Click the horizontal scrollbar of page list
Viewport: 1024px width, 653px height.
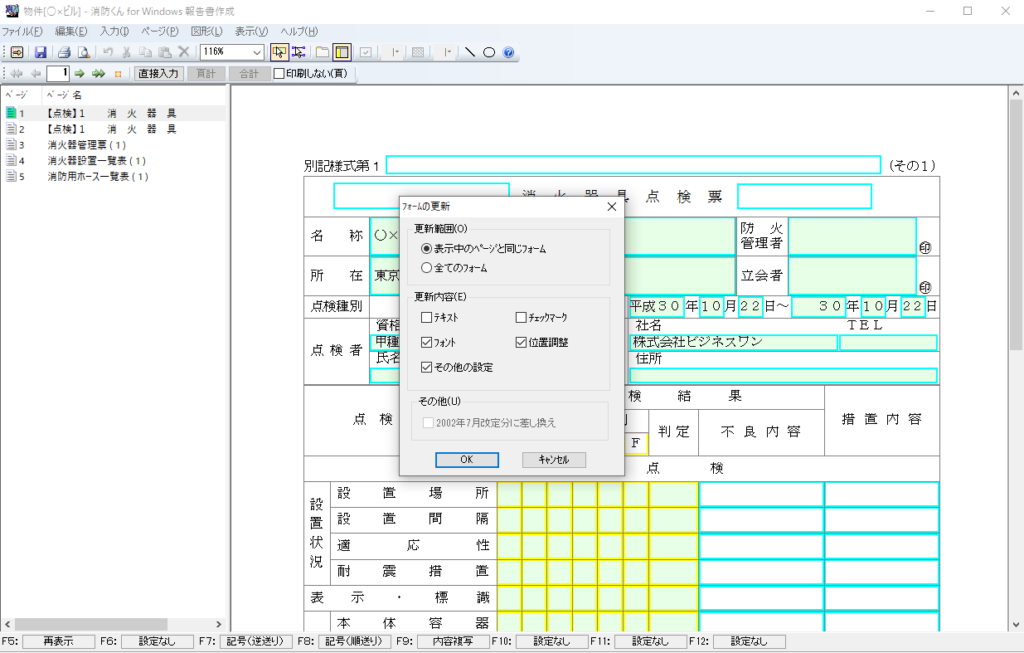tap(113, 624)
